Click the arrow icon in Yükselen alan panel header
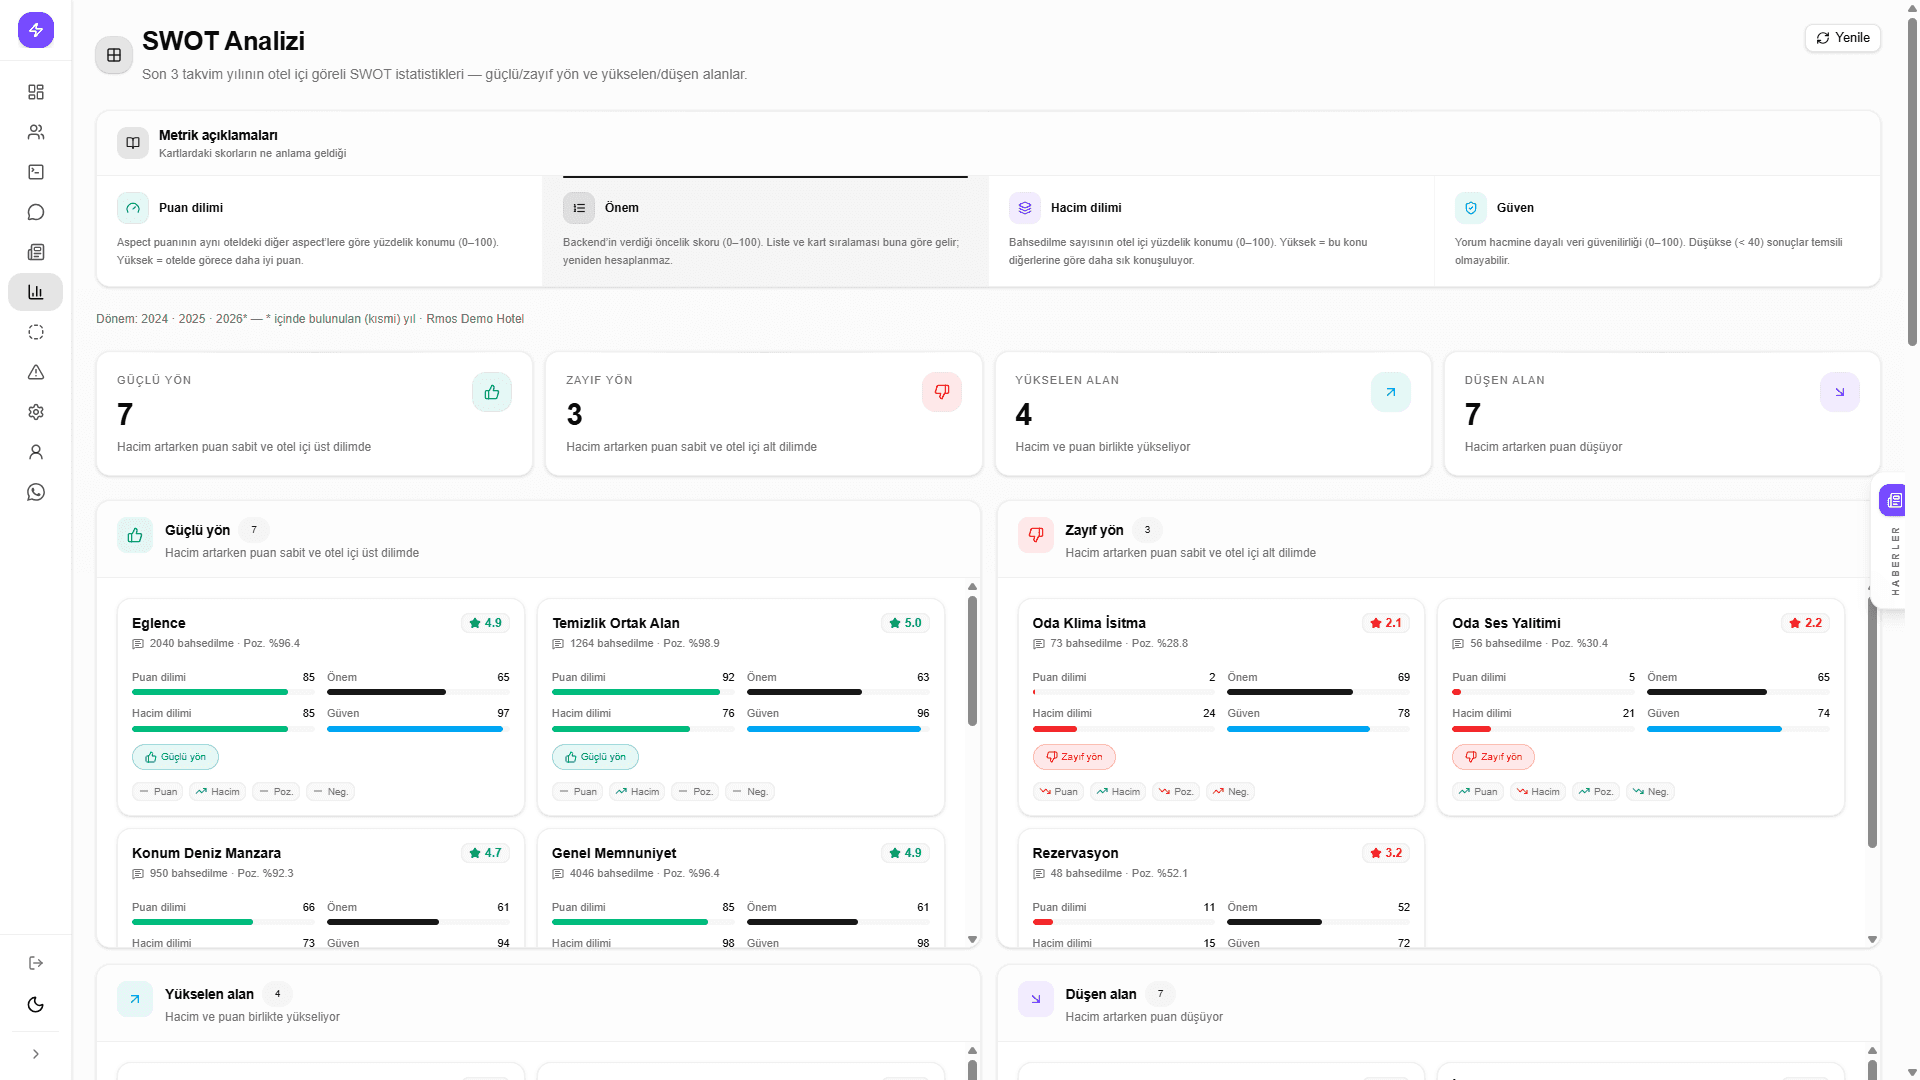Image resolution: width=1920 pixels, height=1080 pixels. [135, 999]
